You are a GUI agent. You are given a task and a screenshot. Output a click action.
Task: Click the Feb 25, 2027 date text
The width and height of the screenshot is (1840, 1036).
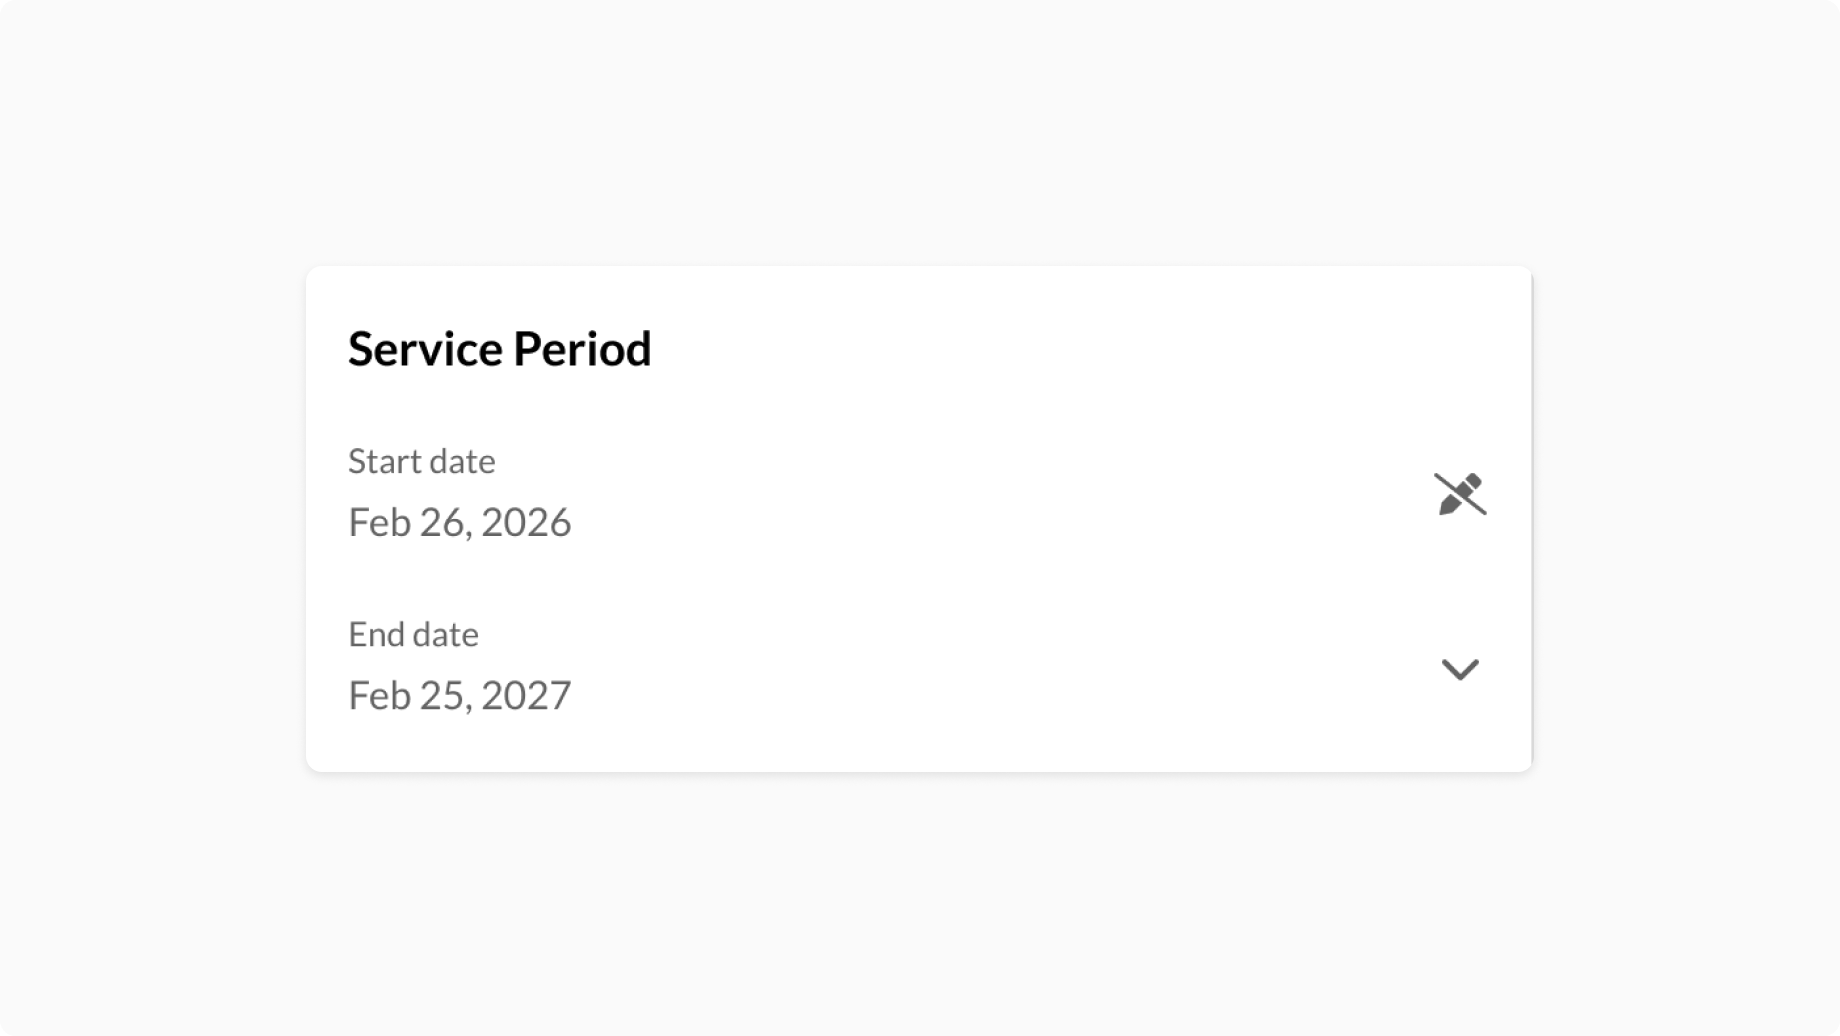pyautogui.click(x=459, y=695)
